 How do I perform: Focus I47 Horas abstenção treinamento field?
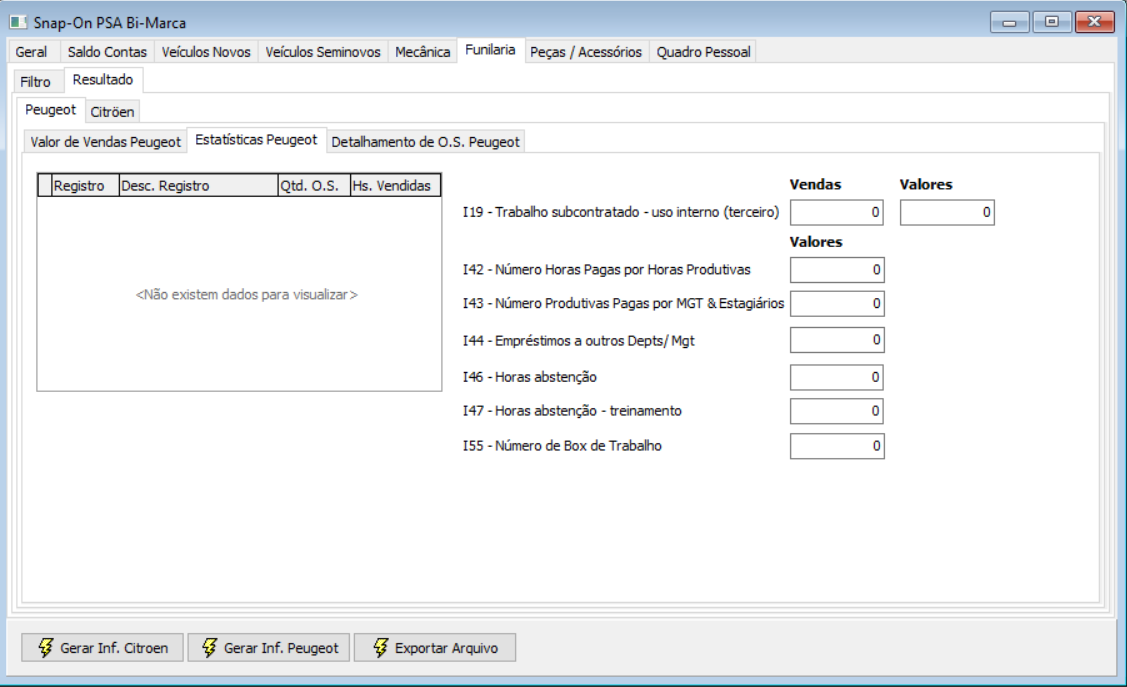click(x=837, y=411)
